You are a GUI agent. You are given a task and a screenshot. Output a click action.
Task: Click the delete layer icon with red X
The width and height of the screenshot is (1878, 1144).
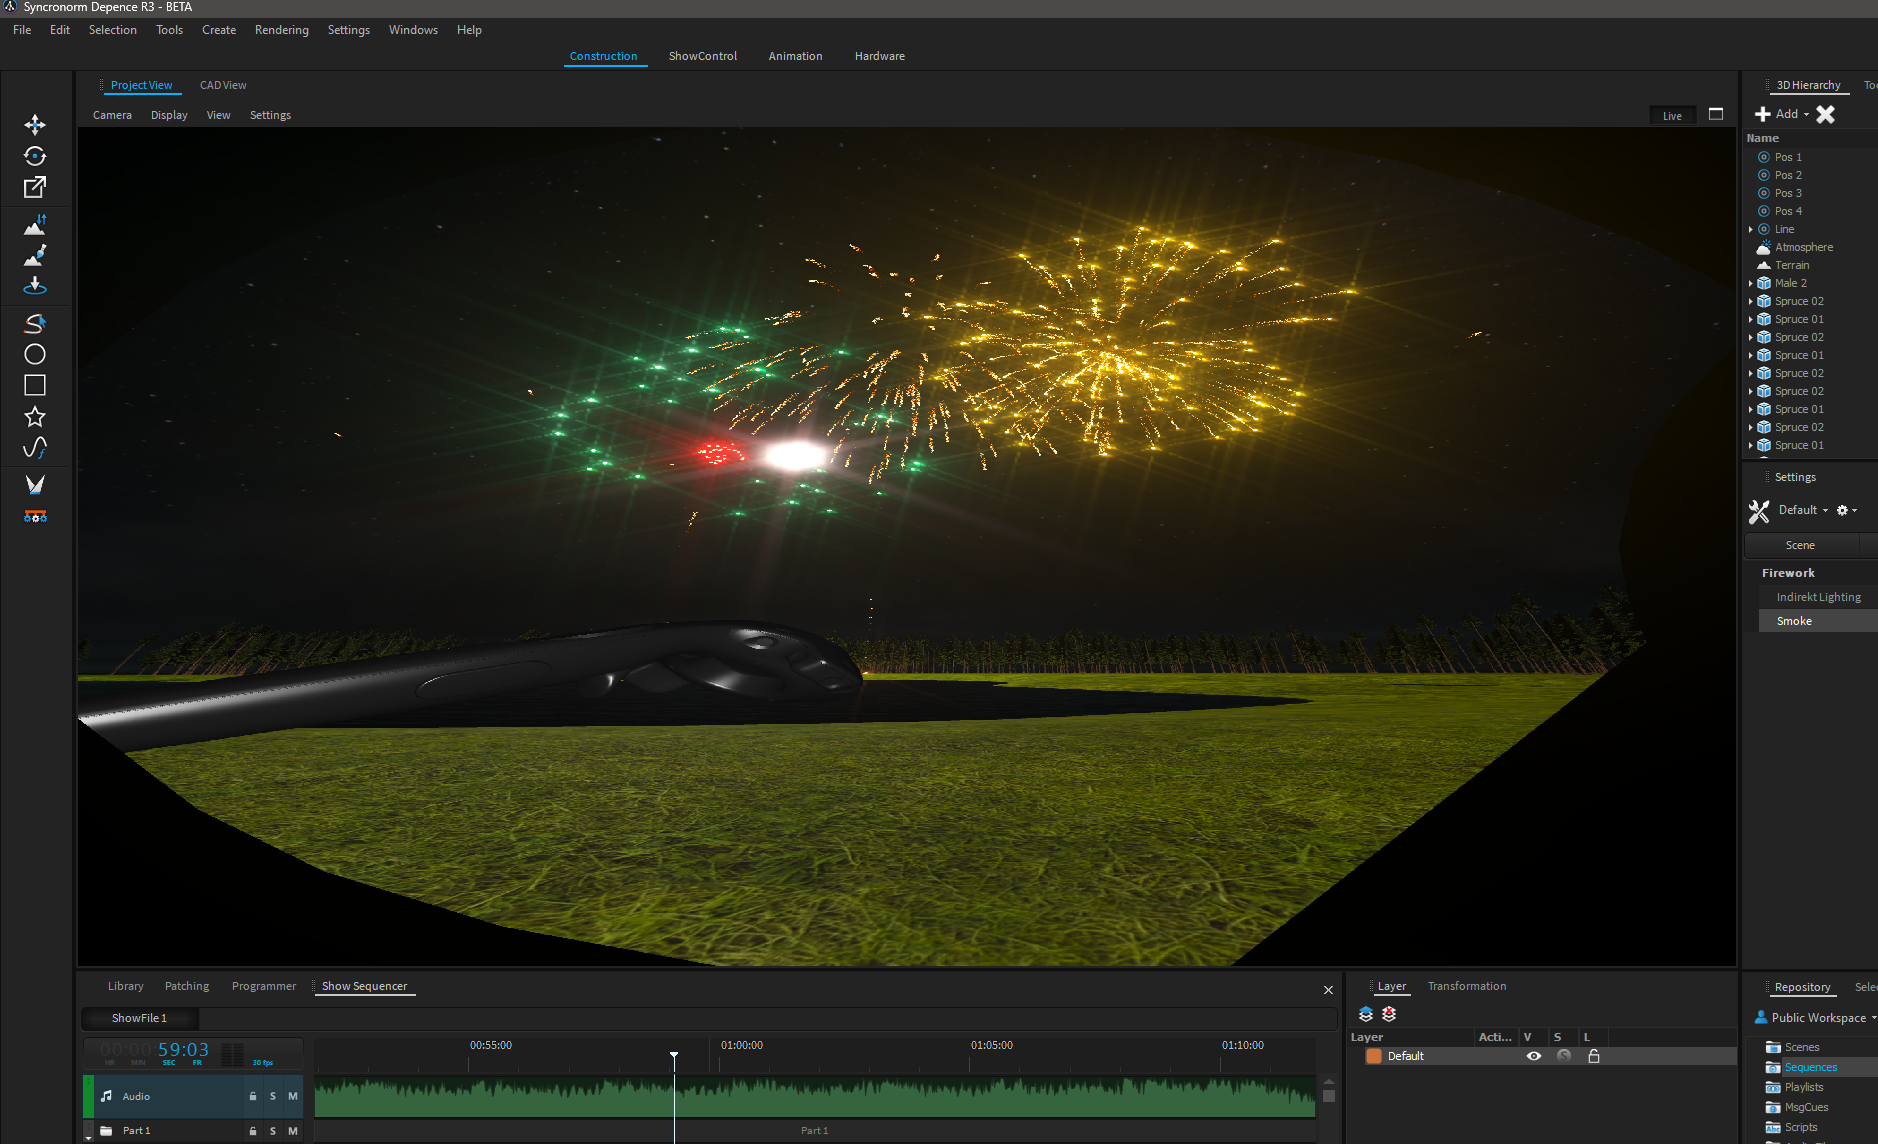pos(1389,1014)
